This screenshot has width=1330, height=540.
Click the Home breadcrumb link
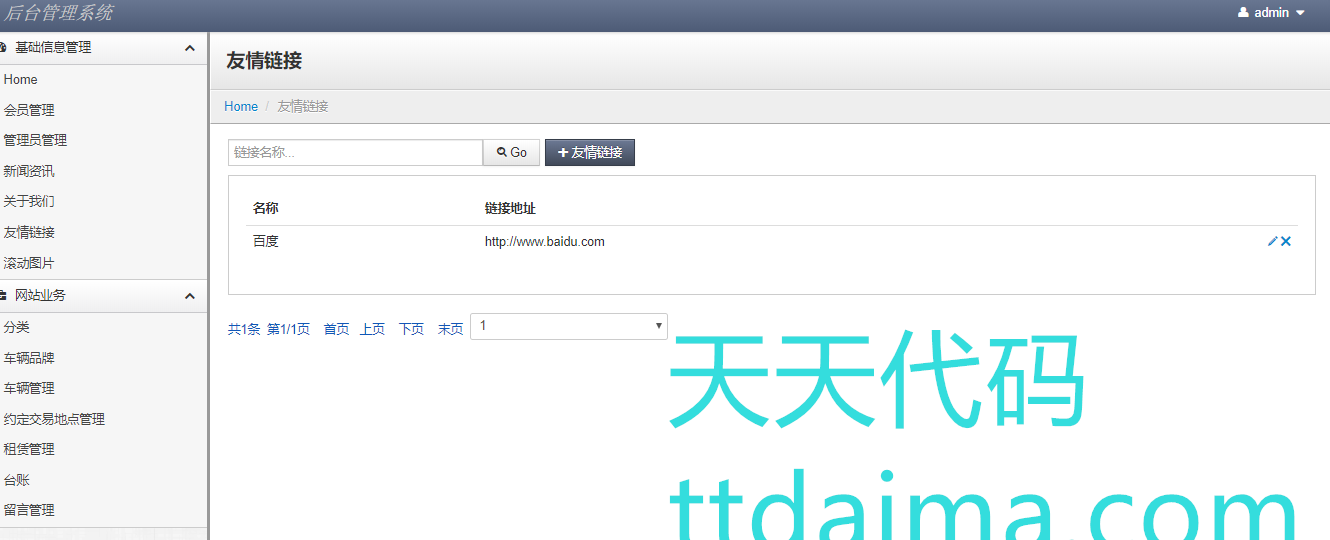coord(241,106)
